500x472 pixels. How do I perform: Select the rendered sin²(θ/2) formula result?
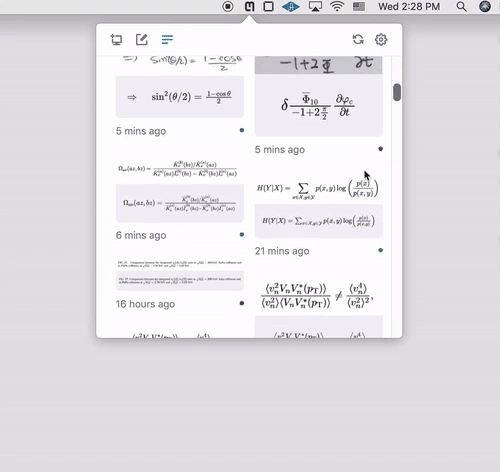point(180,97)
